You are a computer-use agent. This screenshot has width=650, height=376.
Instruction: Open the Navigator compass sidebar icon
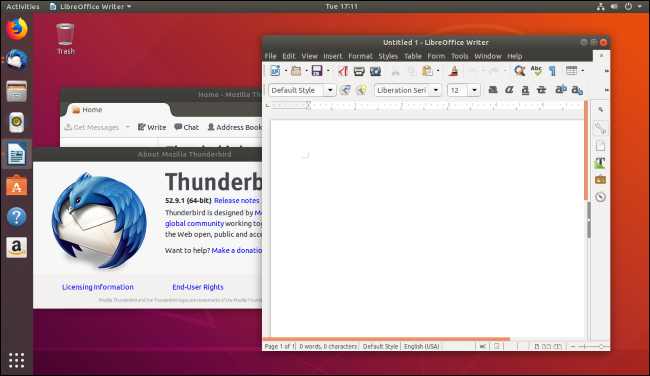pos(600,197)
